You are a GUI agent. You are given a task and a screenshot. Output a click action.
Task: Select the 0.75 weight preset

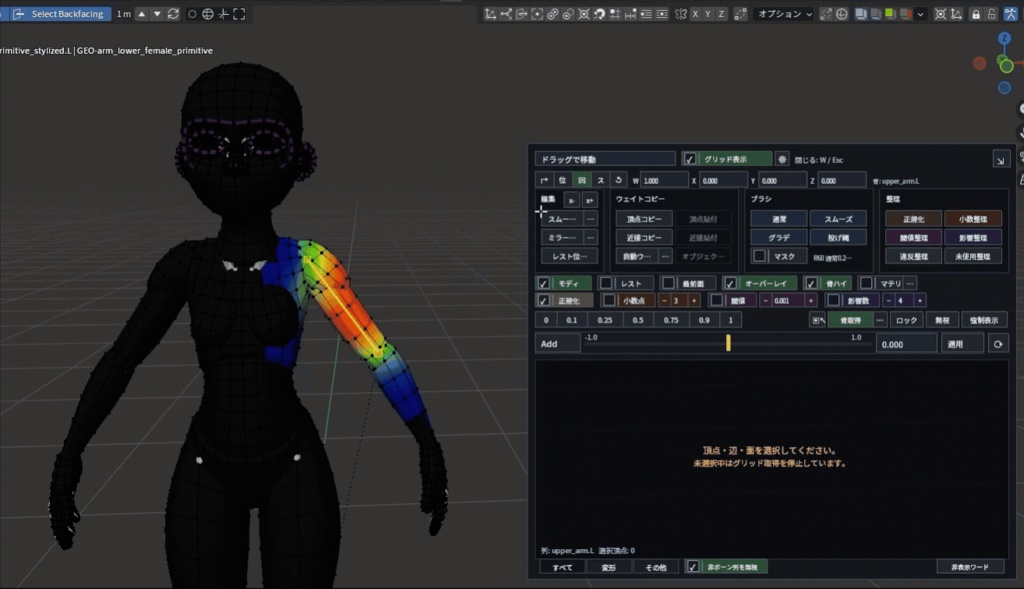[671, 320]
